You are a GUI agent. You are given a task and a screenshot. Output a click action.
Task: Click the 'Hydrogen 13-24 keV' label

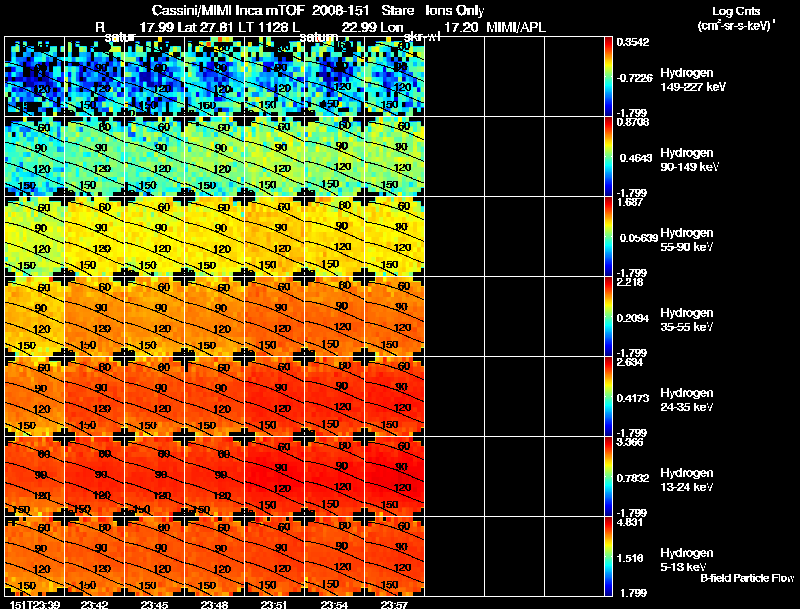tap(687, 480)
